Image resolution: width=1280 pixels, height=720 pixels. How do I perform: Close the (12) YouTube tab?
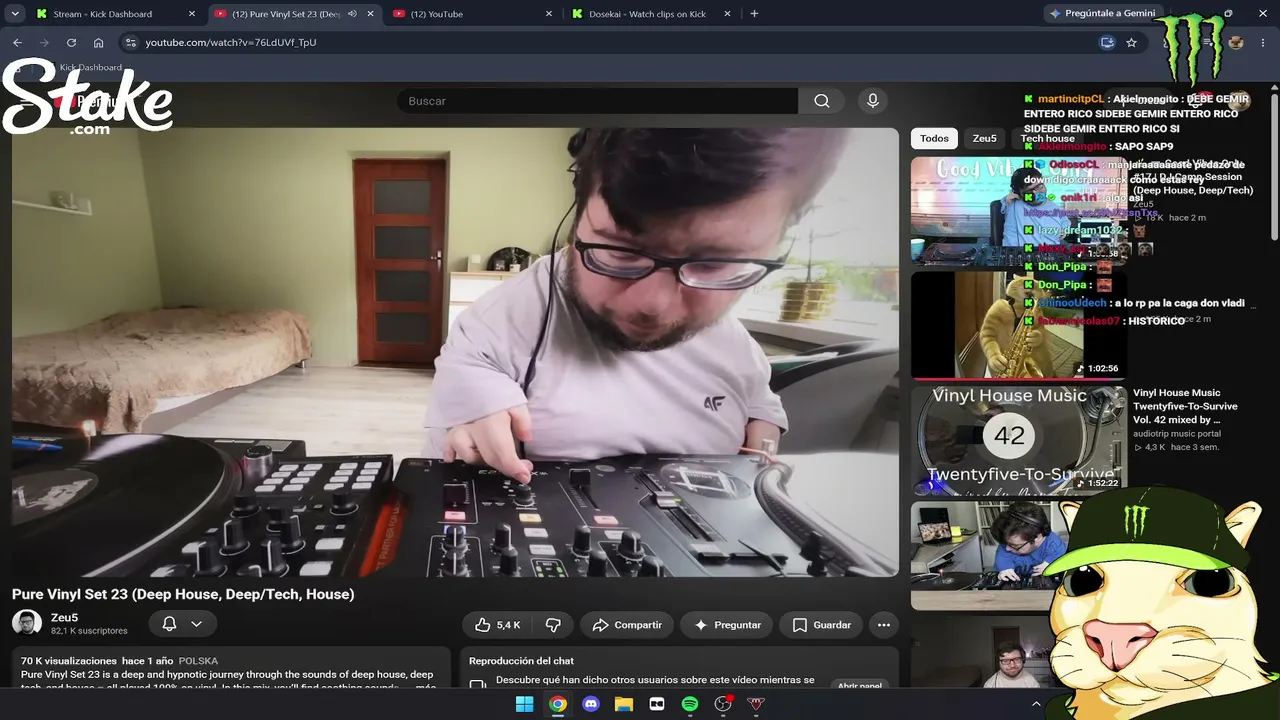pos(549,14)
